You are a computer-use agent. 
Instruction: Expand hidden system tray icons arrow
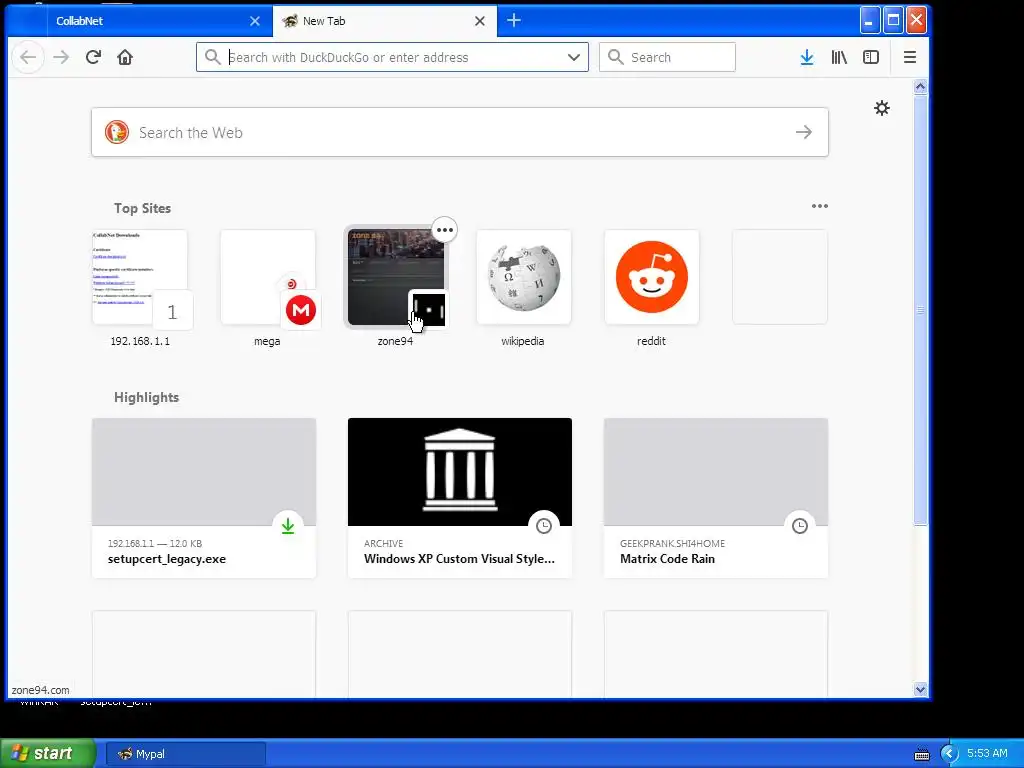click(x=948, y=754)
